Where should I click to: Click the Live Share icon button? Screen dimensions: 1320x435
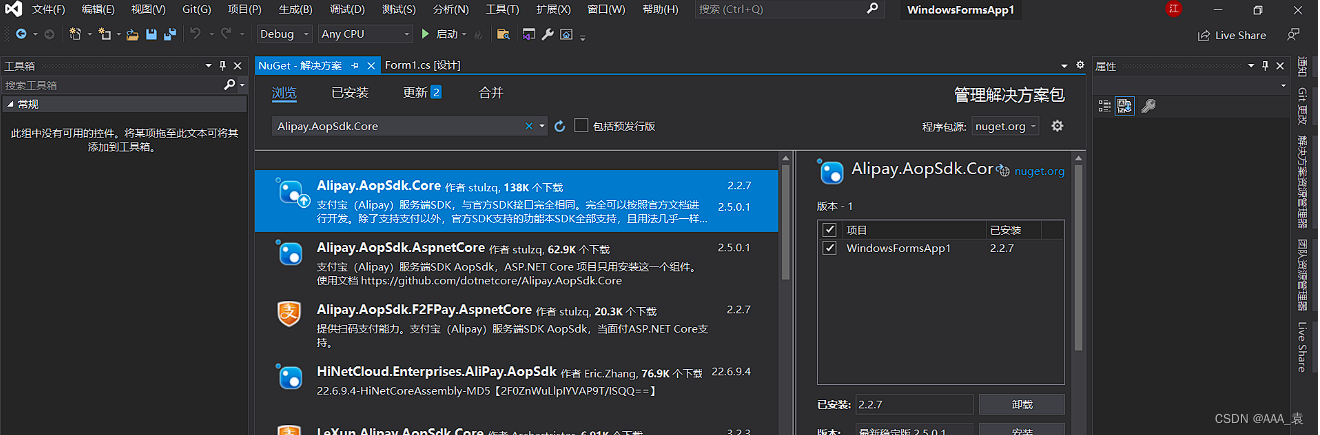click(1204, 35)
